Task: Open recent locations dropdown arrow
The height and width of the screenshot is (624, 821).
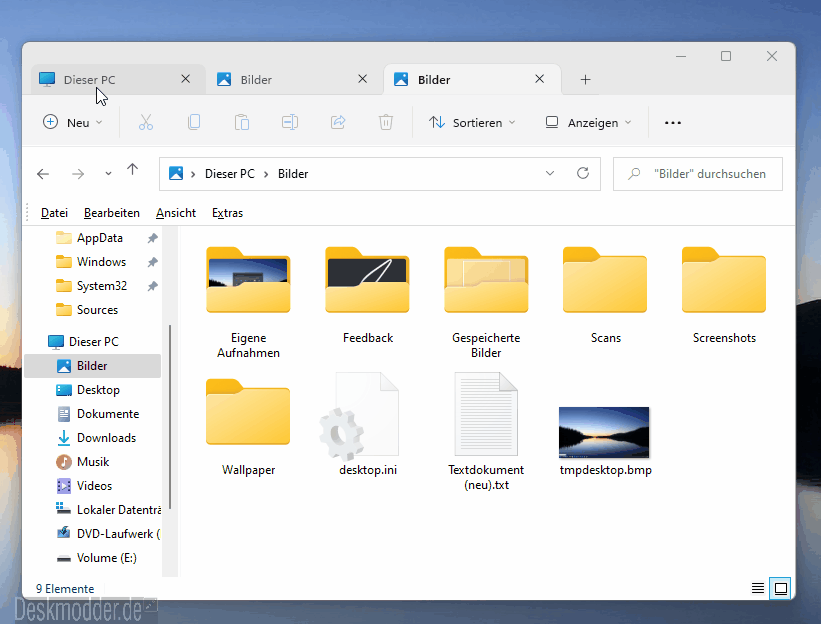Action: point(108,174)
